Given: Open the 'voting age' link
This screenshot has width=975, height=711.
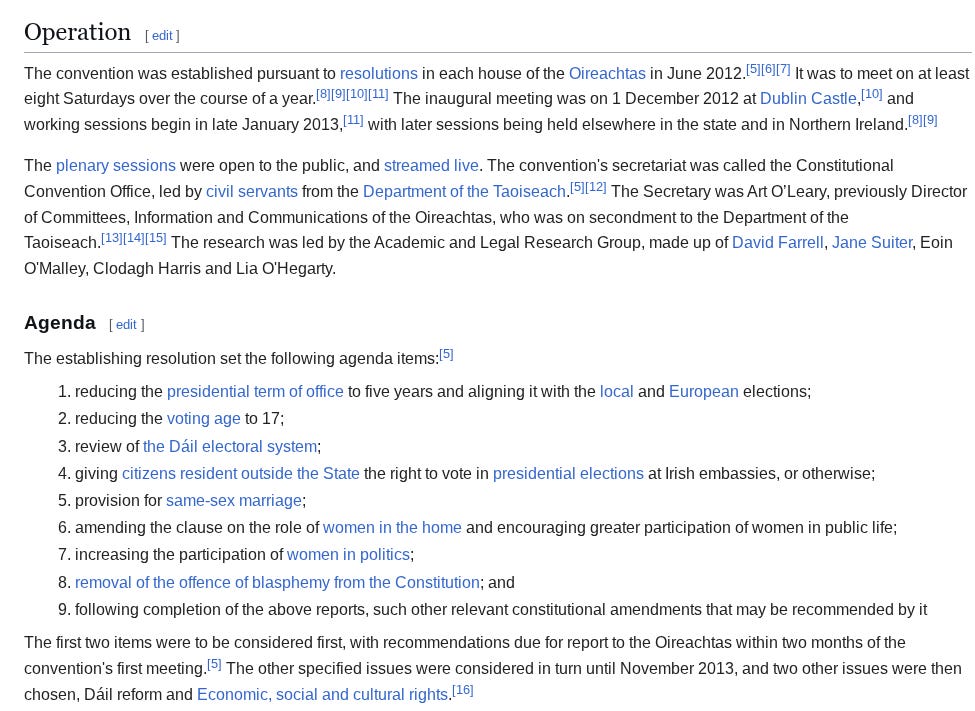Looking at the screenshot, I should click(x=203, y=419).
